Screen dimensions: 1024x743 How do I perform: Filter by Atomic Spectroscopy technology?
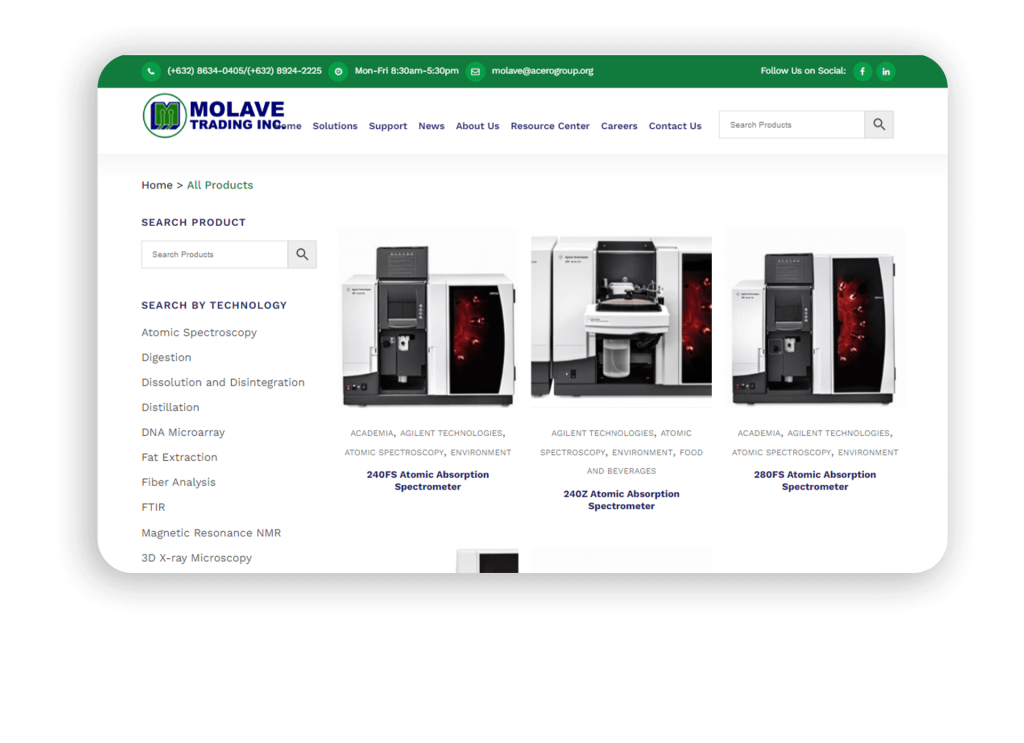point(199,332)
